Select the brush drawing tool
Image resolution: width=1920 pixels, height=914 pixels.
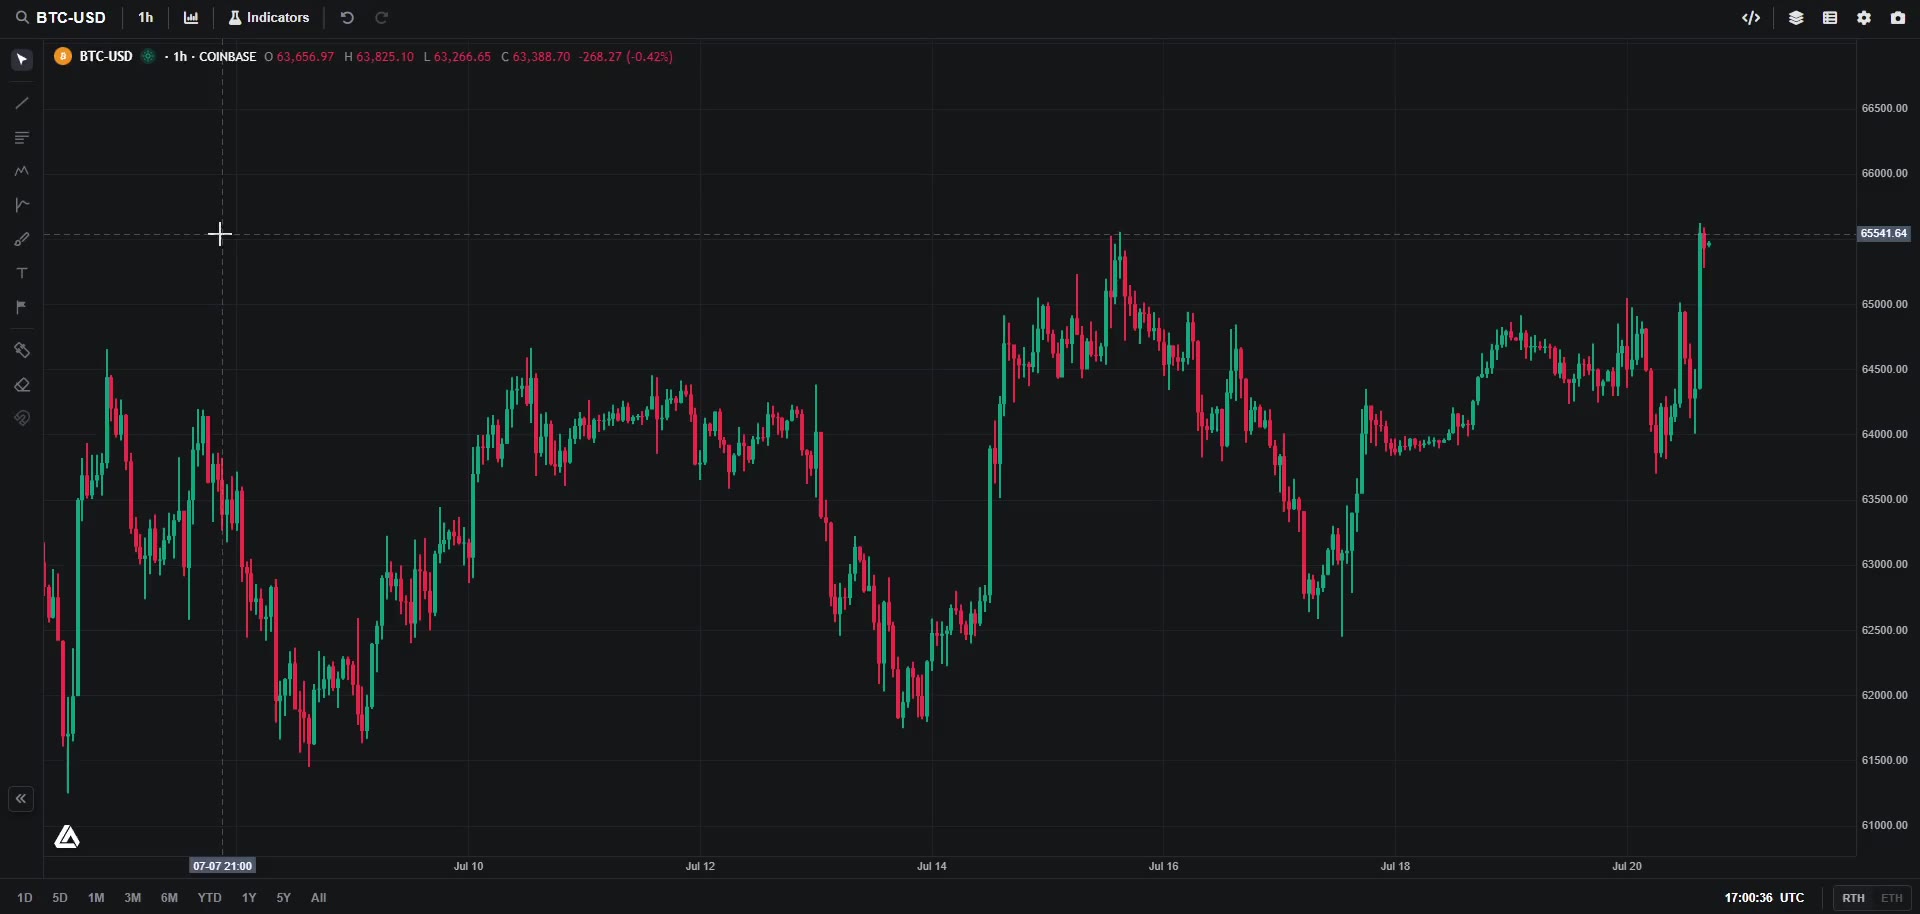click(x=22, y=240)
